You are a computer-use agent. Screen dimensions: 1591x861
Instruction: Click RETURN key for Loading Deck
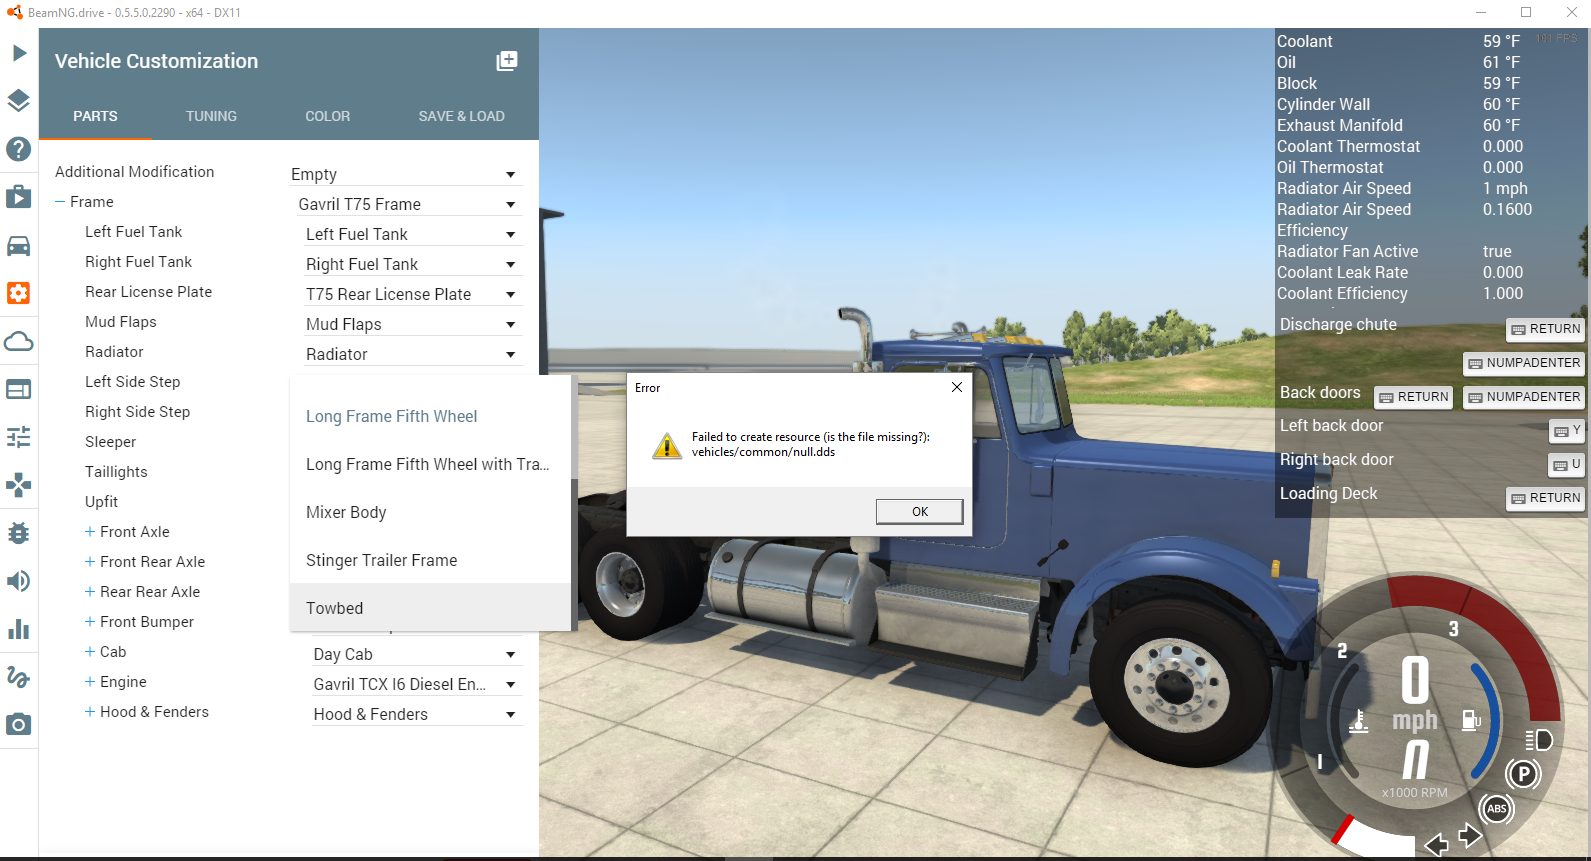click(1546, 498)
